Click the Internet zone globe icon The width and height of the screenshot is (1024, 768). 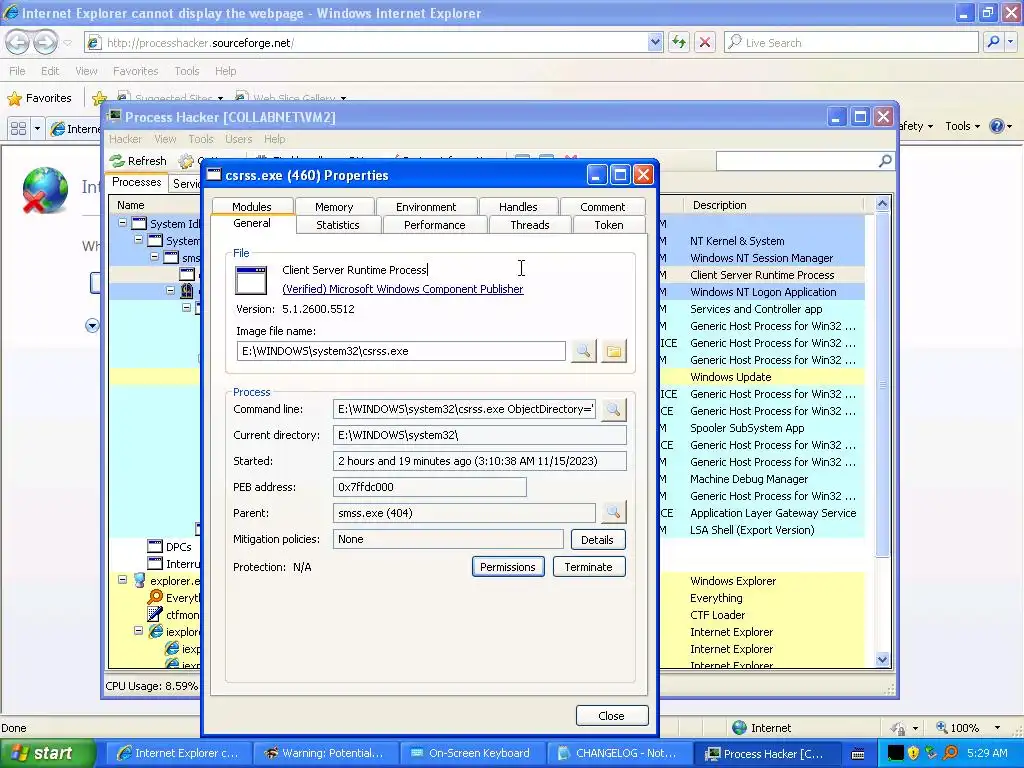click(x=739, y=728)
